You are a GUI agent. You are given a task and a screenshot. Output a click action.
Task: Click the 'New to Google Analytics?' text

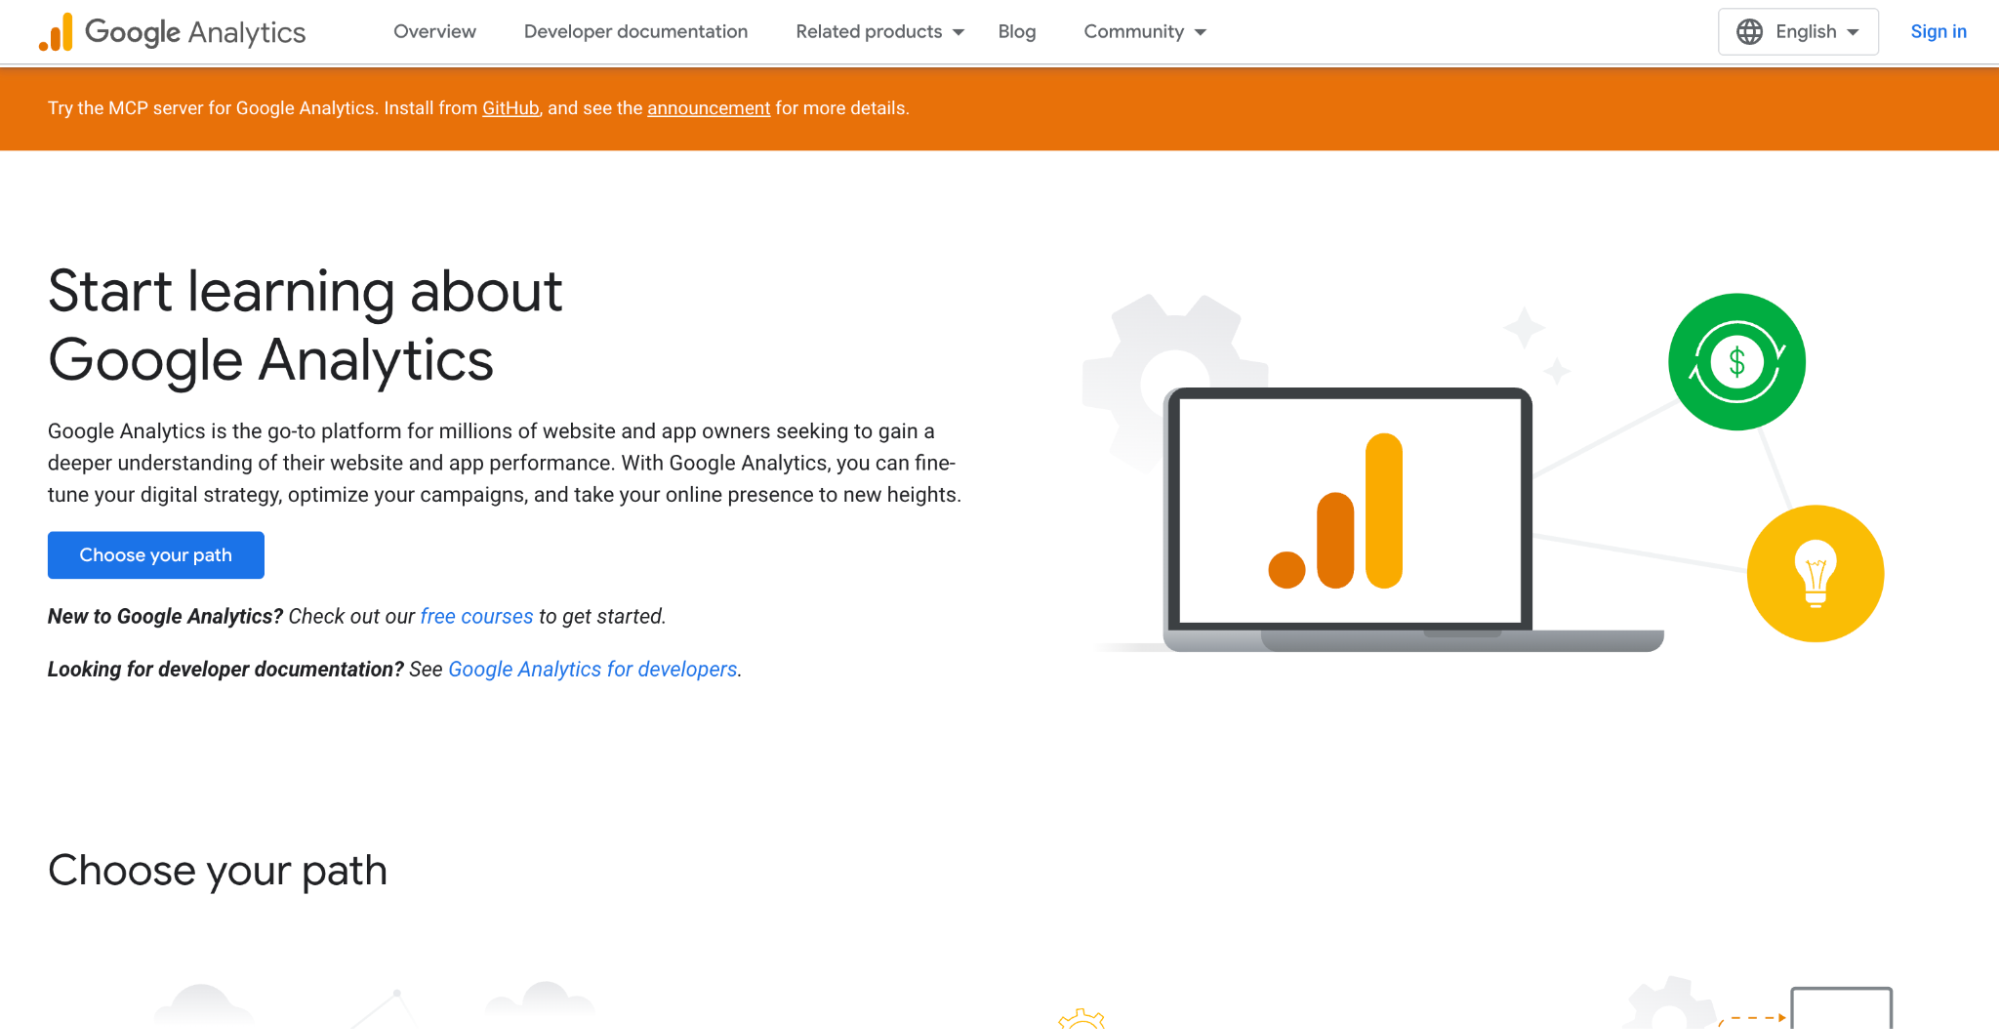click(x=166, y=616)
